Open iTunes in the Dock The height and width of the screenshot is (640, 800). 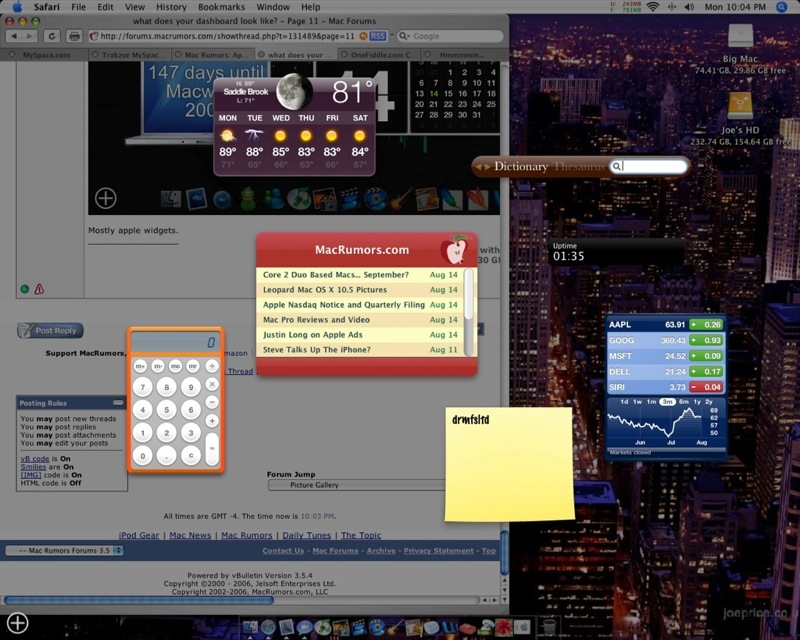pyautogui.click(x=323, y=627)
